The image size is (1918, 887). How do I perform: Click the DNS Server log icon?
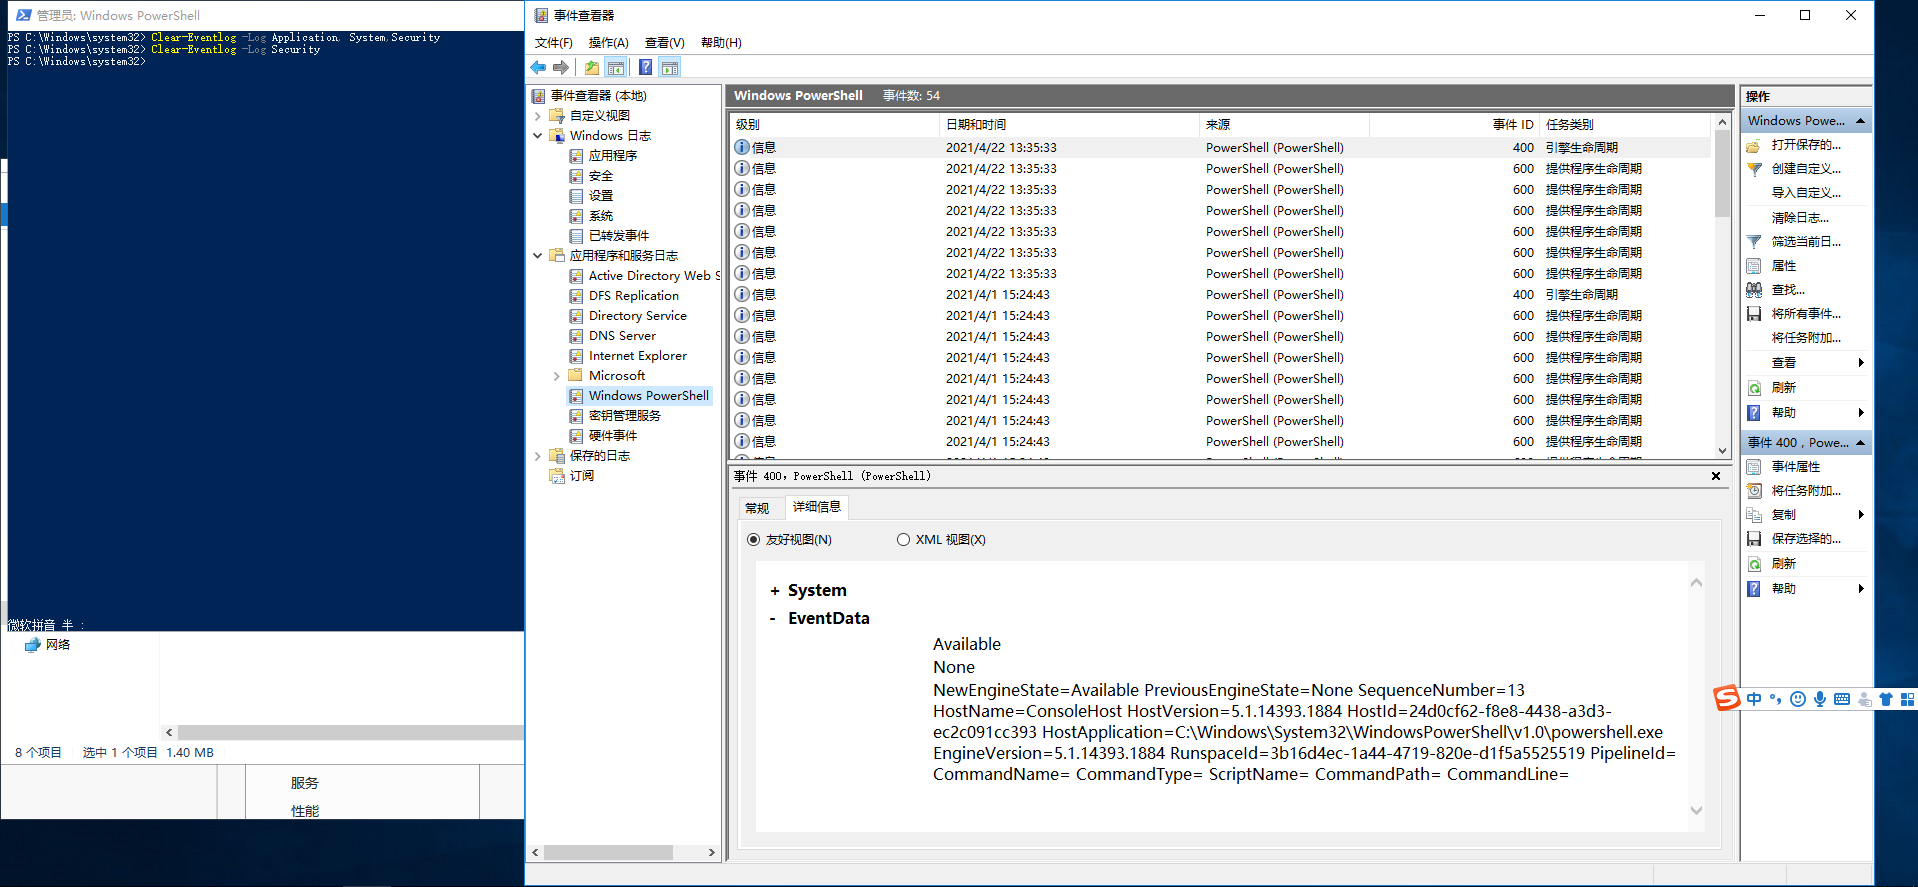point(576,336)
